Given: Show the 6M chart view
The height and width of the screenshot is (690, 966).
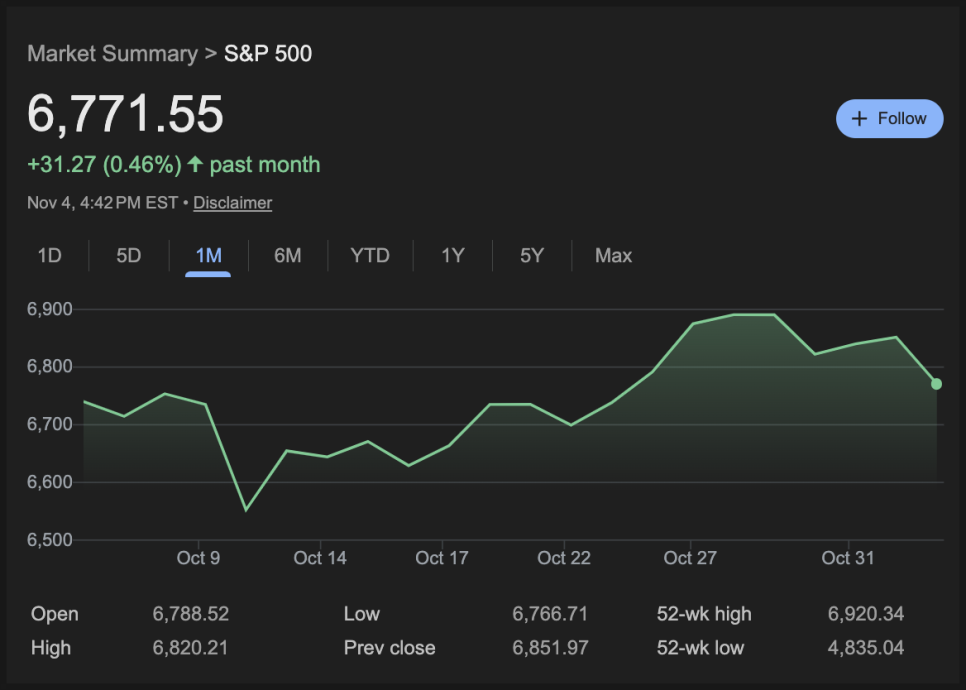Looking at the screenshot, I should click(287, 256).
